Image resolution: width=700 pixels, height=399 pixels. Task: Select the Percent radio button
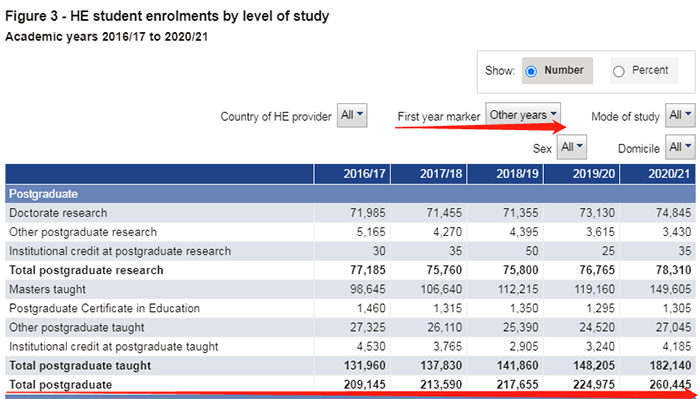click(618, 71)
